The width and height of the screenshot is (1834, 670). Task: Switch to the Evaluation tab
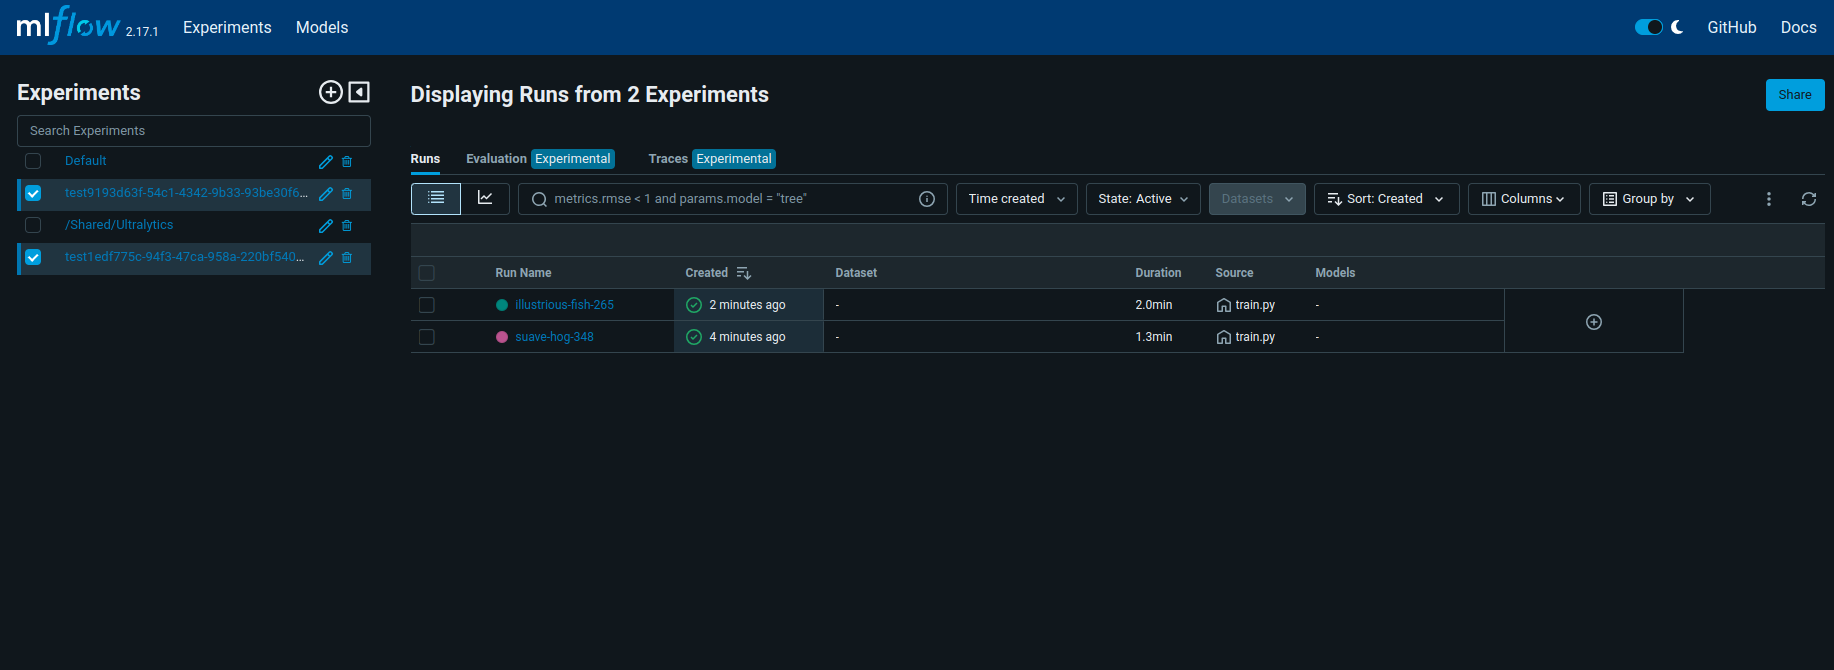[540, 159]
